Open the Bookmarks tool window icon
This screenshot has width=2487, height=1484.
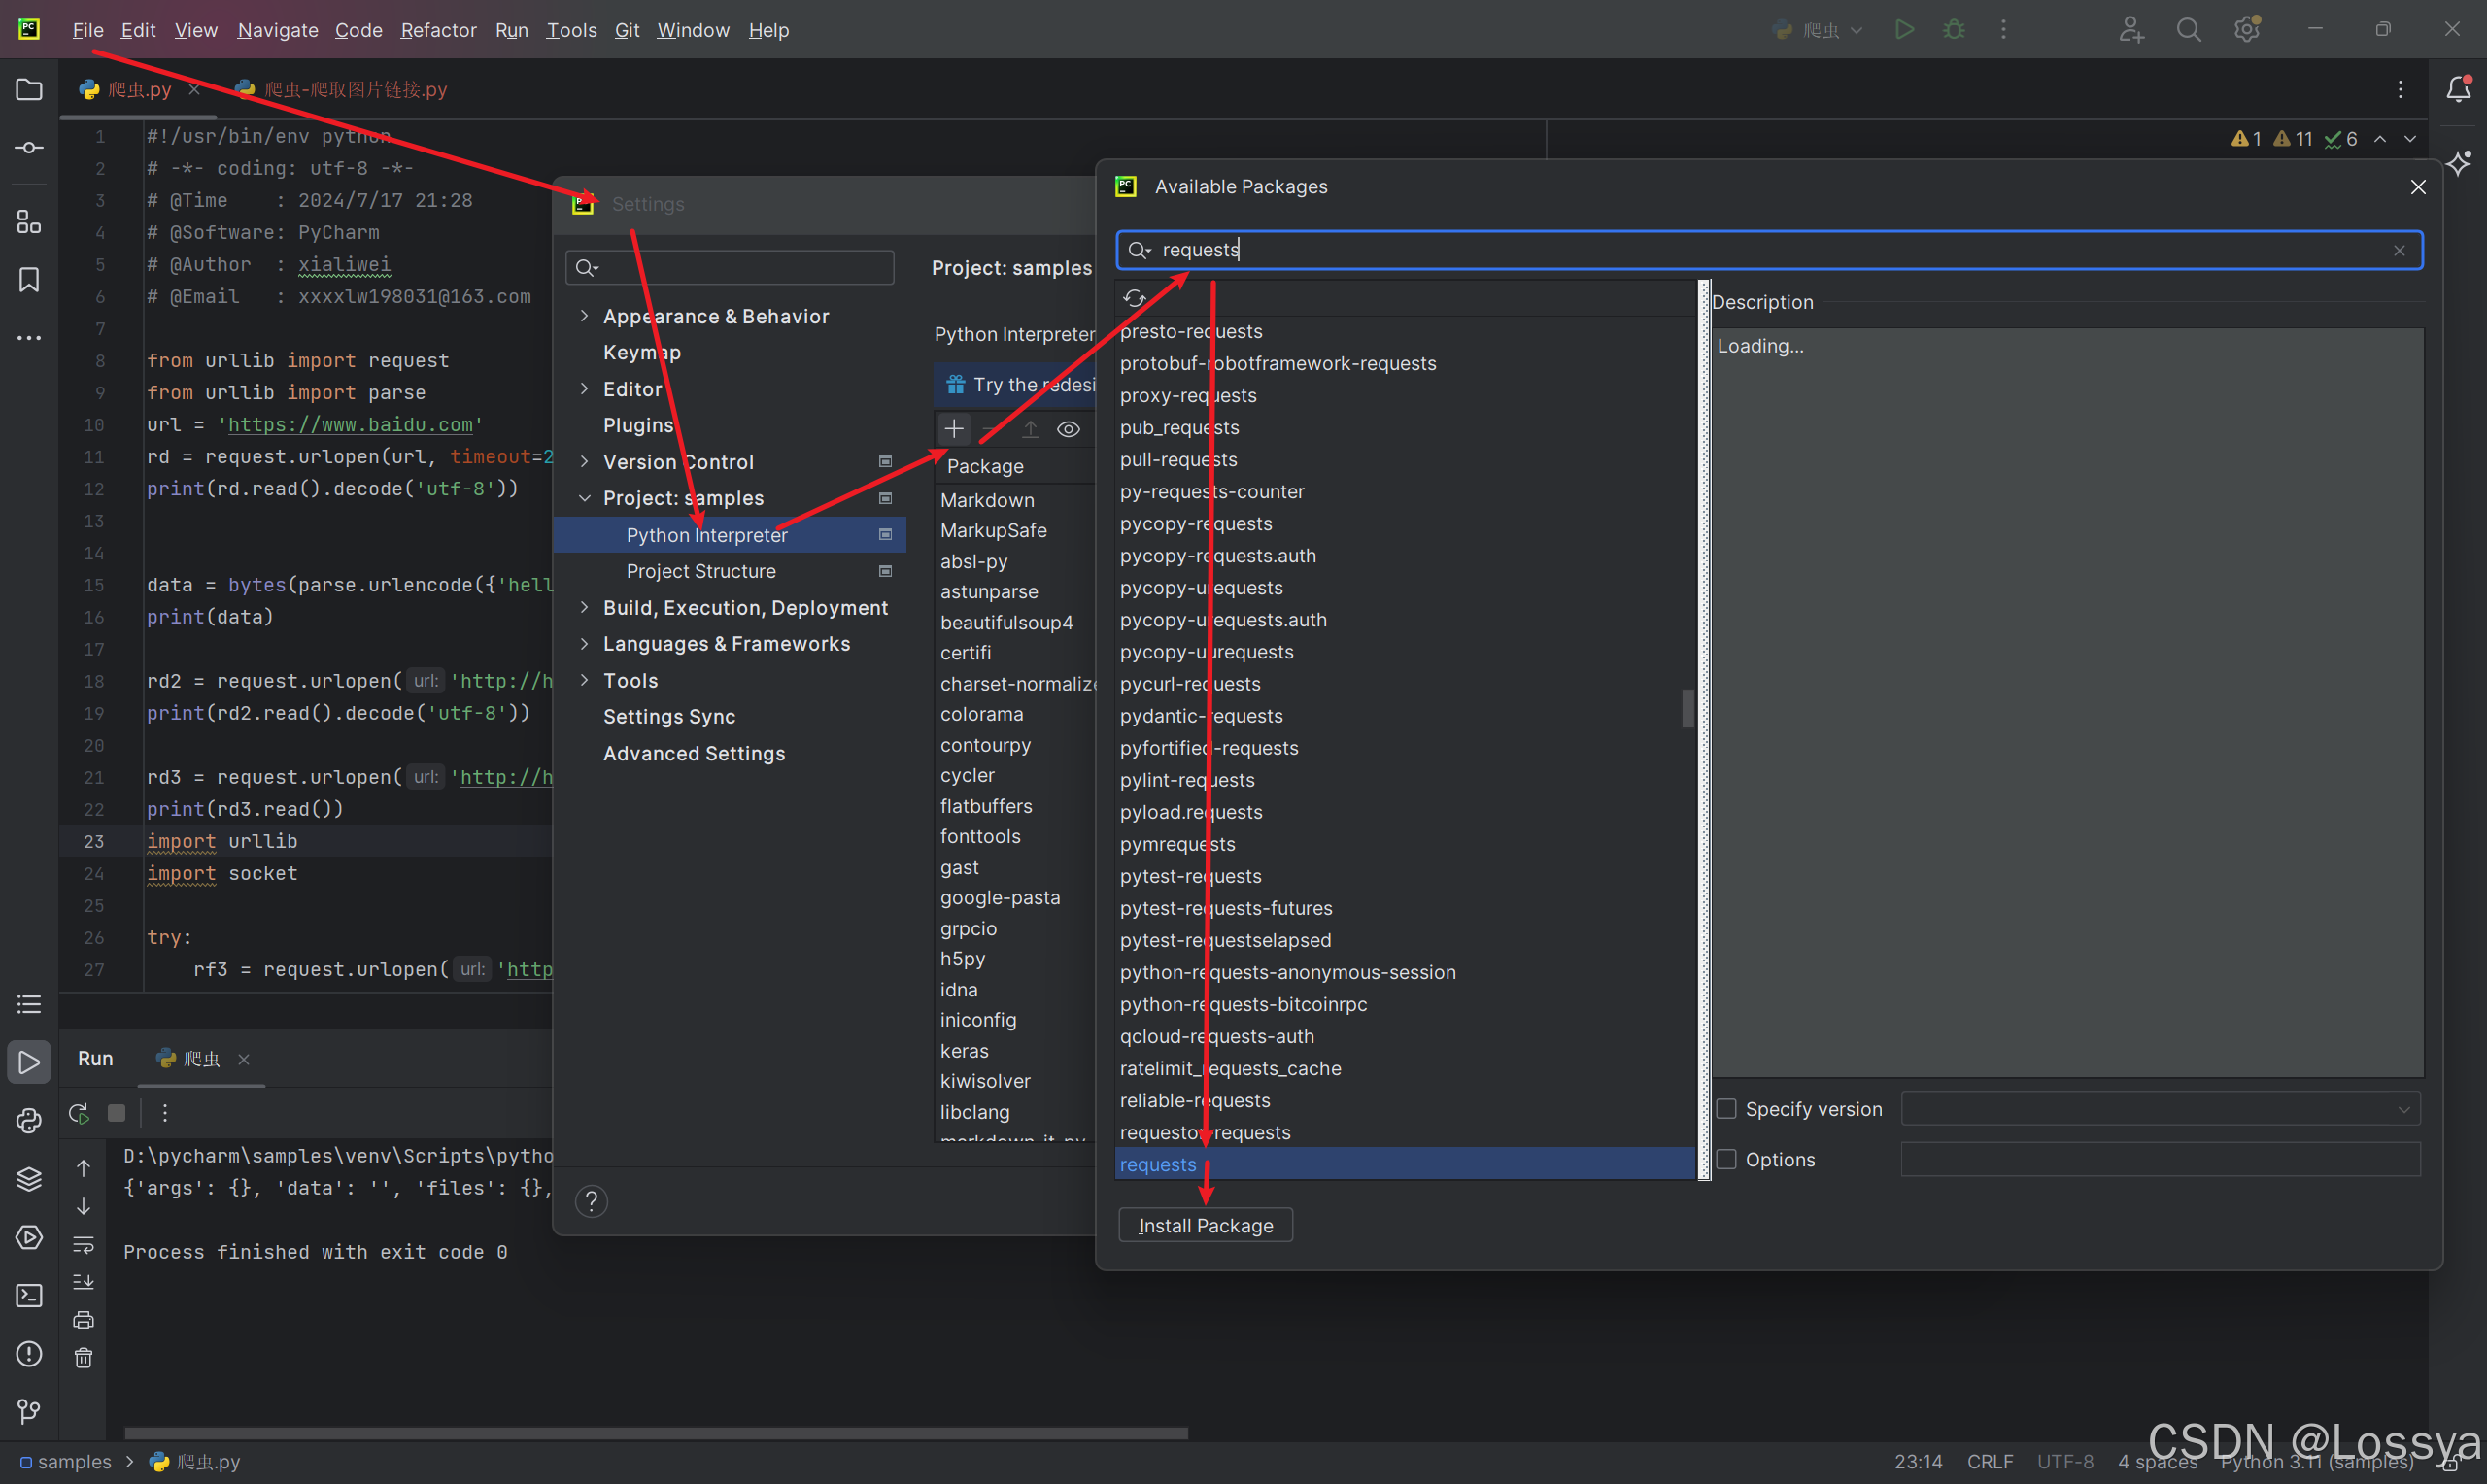pyautogui.click(x=29, y=280)
